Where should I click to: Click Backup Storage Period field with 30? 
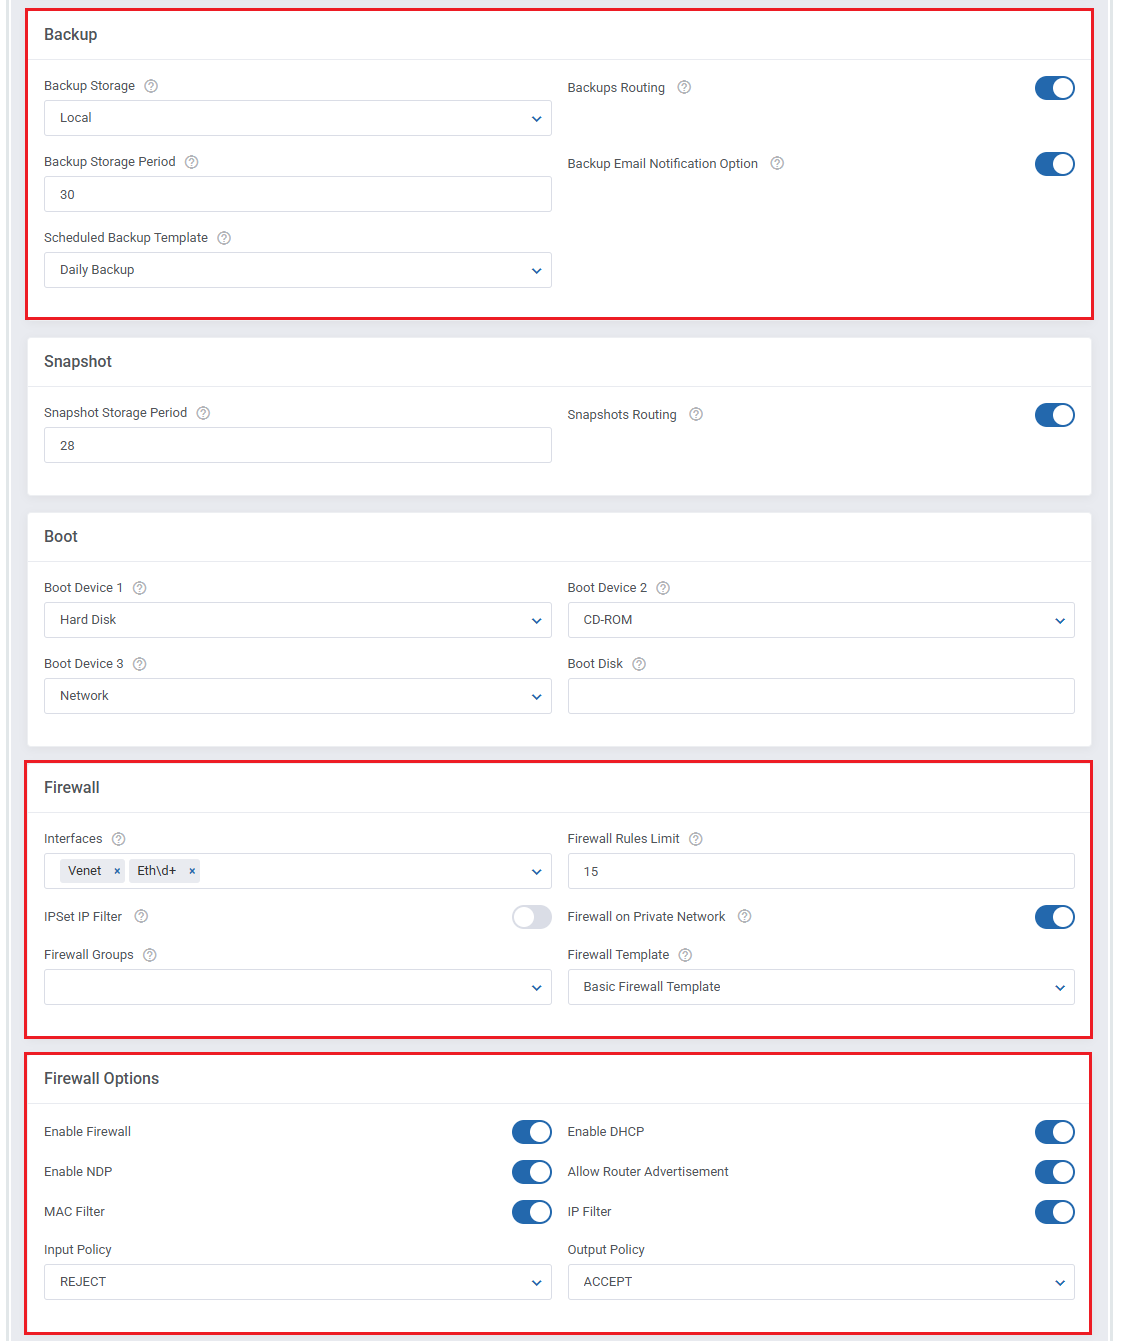click(297, 194)
